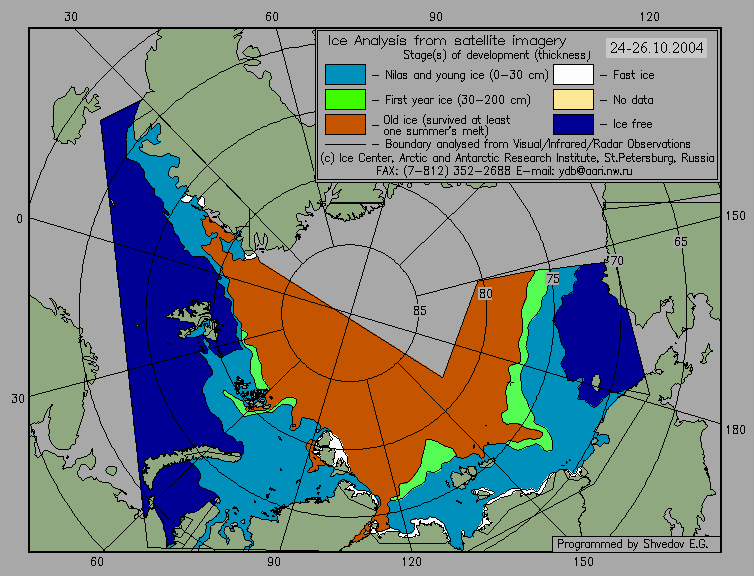The image size is (754, 576).
Task: Click the left-edge longitude label 30
Action: tap(18, 399)
